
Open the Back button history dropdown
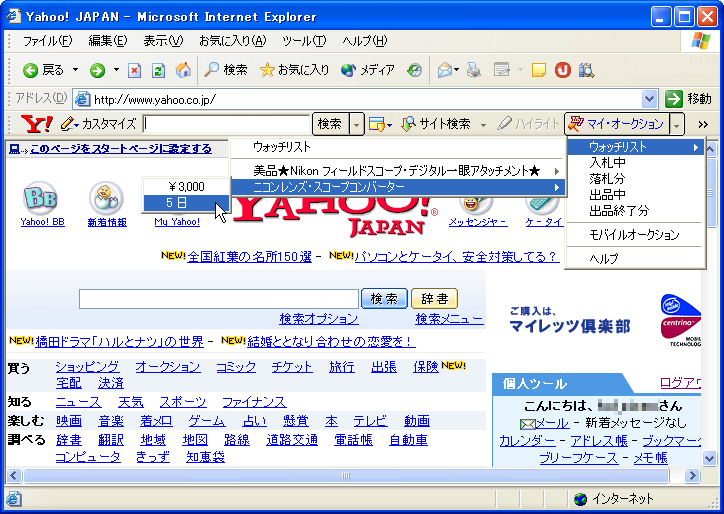point(75,70)
